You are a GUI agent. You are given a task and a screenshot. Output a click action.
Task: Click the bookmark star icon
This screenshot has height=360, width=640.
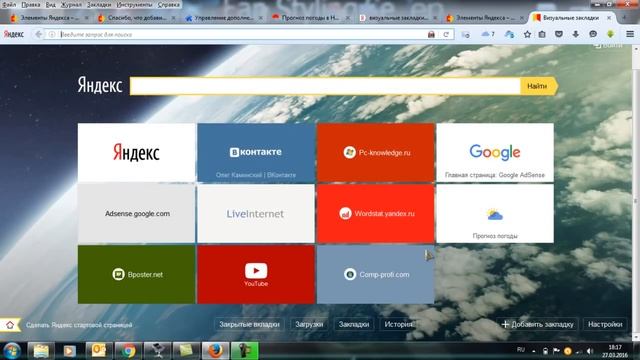pyautogui.click(x=527, y=34)
